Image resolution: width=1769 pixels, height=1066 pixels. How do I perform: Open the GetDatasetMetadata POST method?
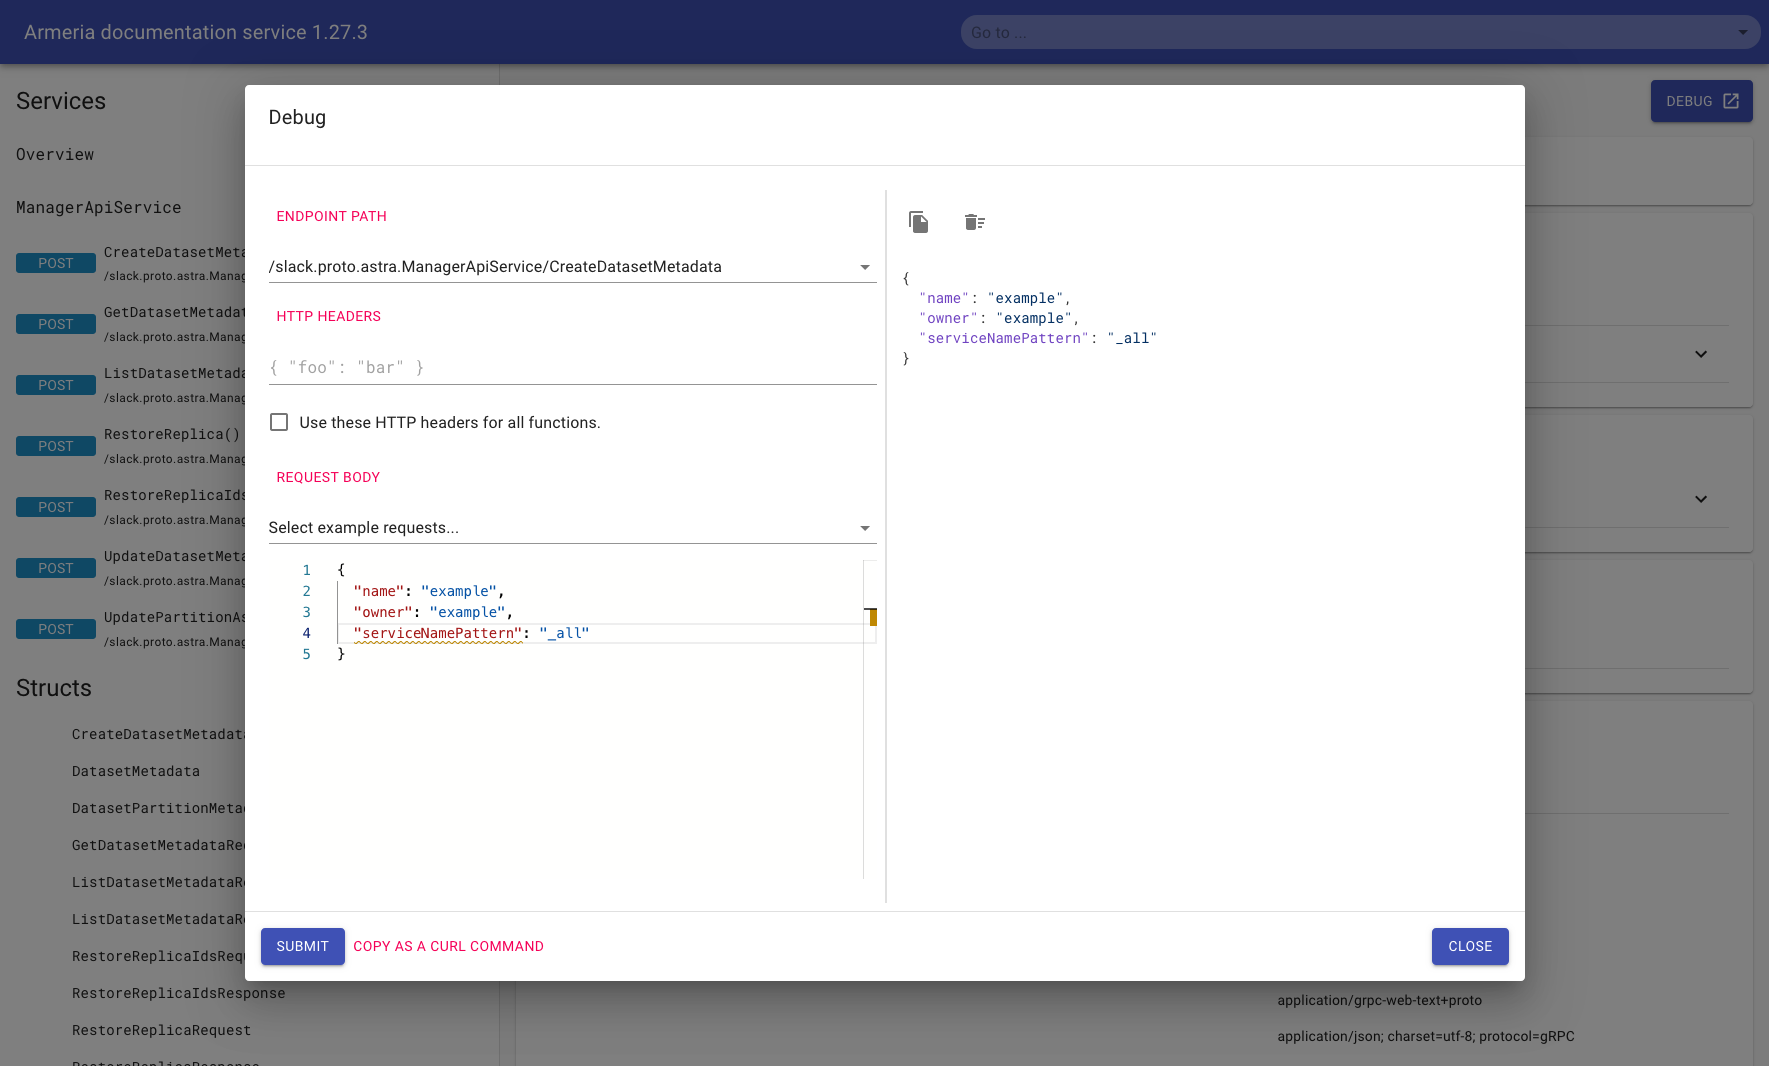point(130,324)
